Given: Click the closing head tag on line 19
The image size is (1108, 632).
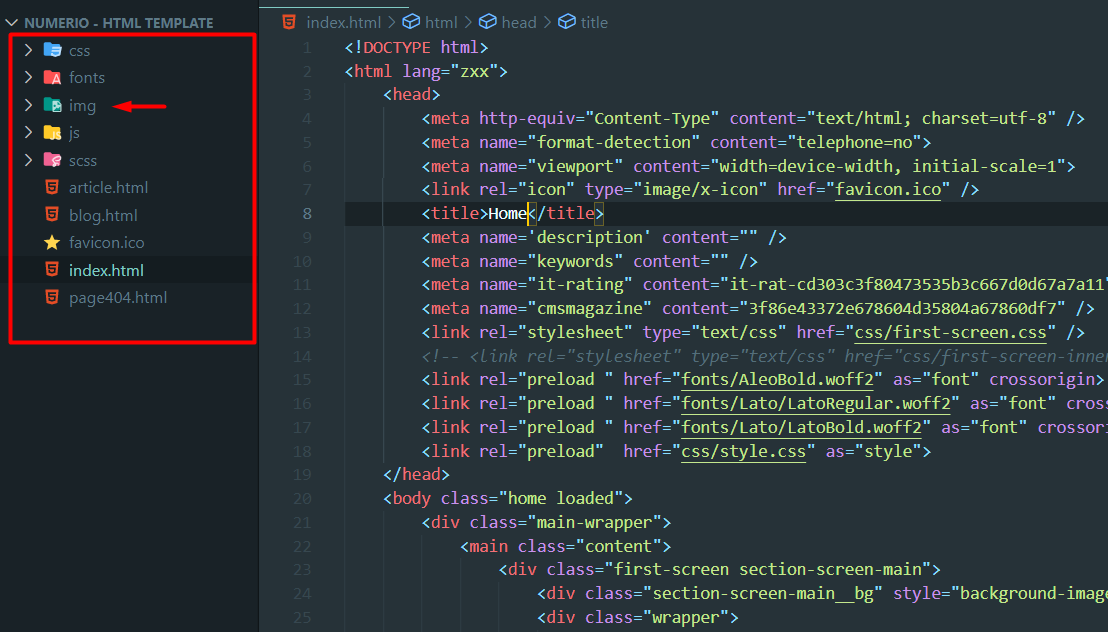Looking at the screenshot, I should 416,474.
